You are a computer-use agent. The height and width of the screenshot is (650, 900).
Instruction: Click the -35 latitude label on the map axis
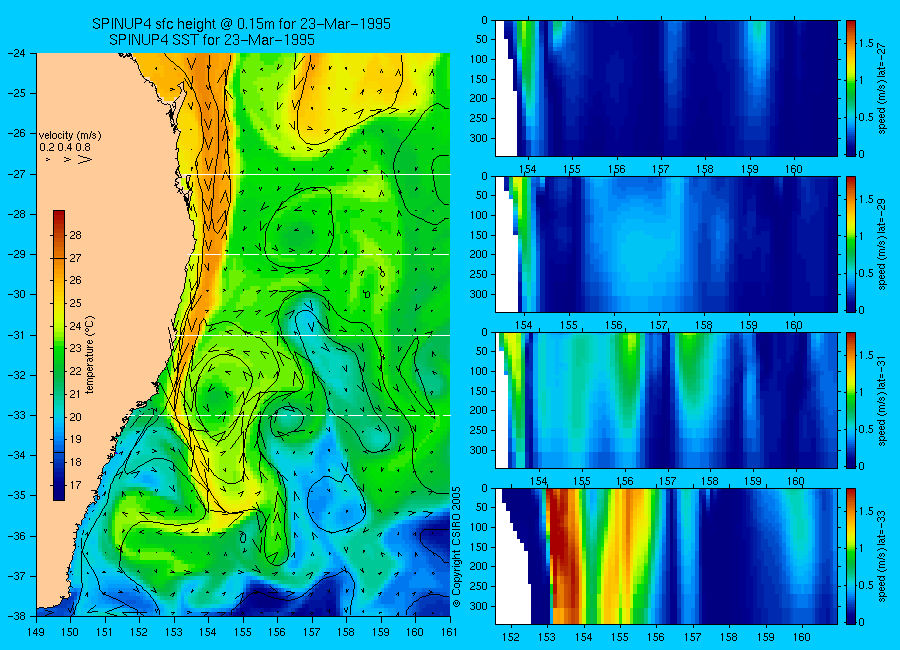pos(17,495)
